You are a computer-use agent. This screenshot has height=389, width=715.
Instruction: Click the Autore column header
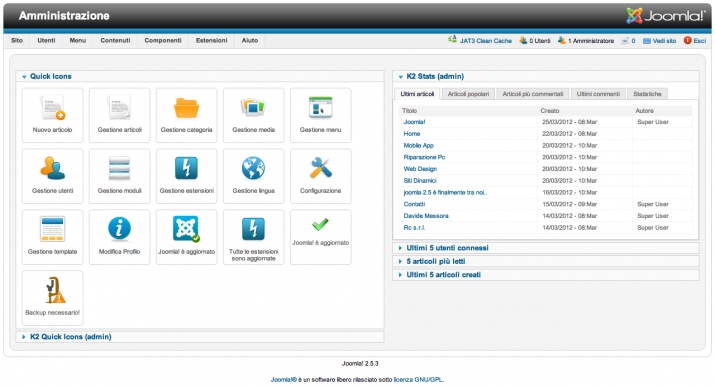point(644,111)
